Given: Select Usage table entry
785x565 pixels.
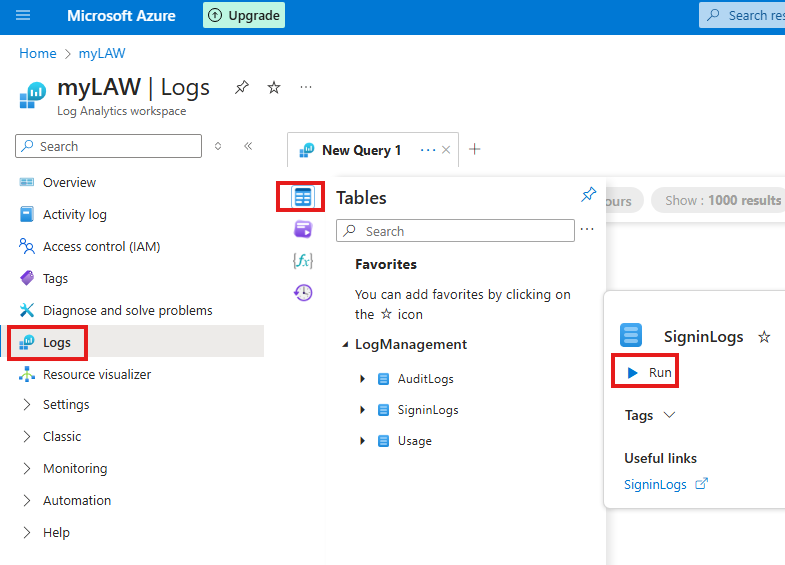Looking at the screenshot, I should [414, 441].
